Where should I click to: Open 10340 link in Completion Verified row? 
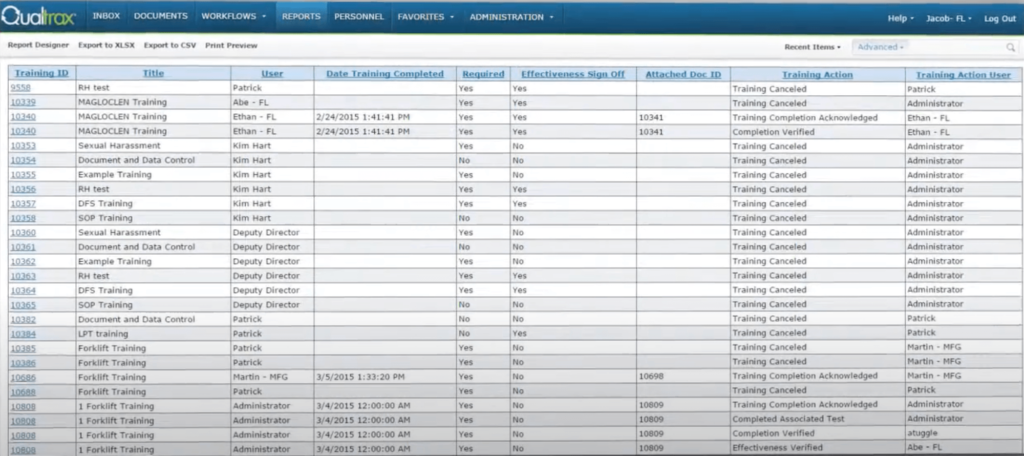[23, 131]
